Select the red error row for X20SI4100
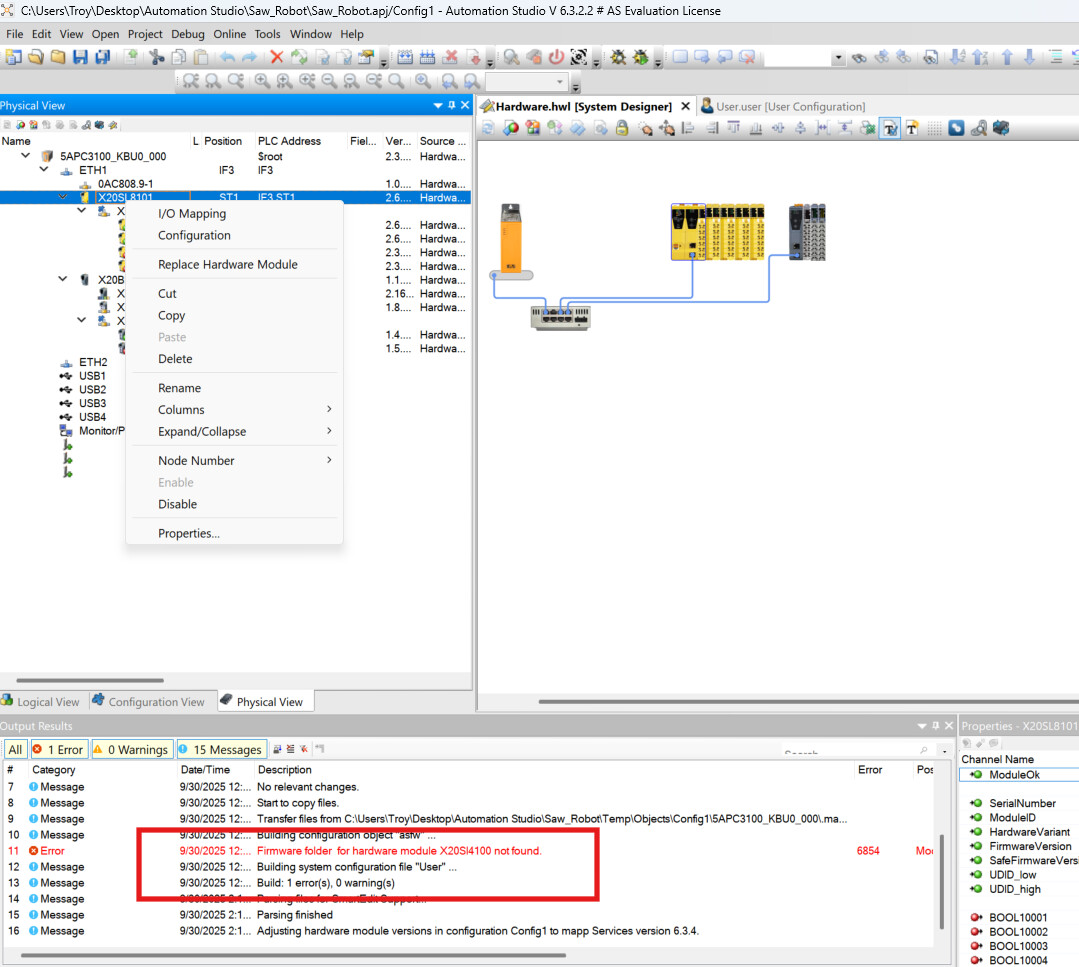 [400, 851]
